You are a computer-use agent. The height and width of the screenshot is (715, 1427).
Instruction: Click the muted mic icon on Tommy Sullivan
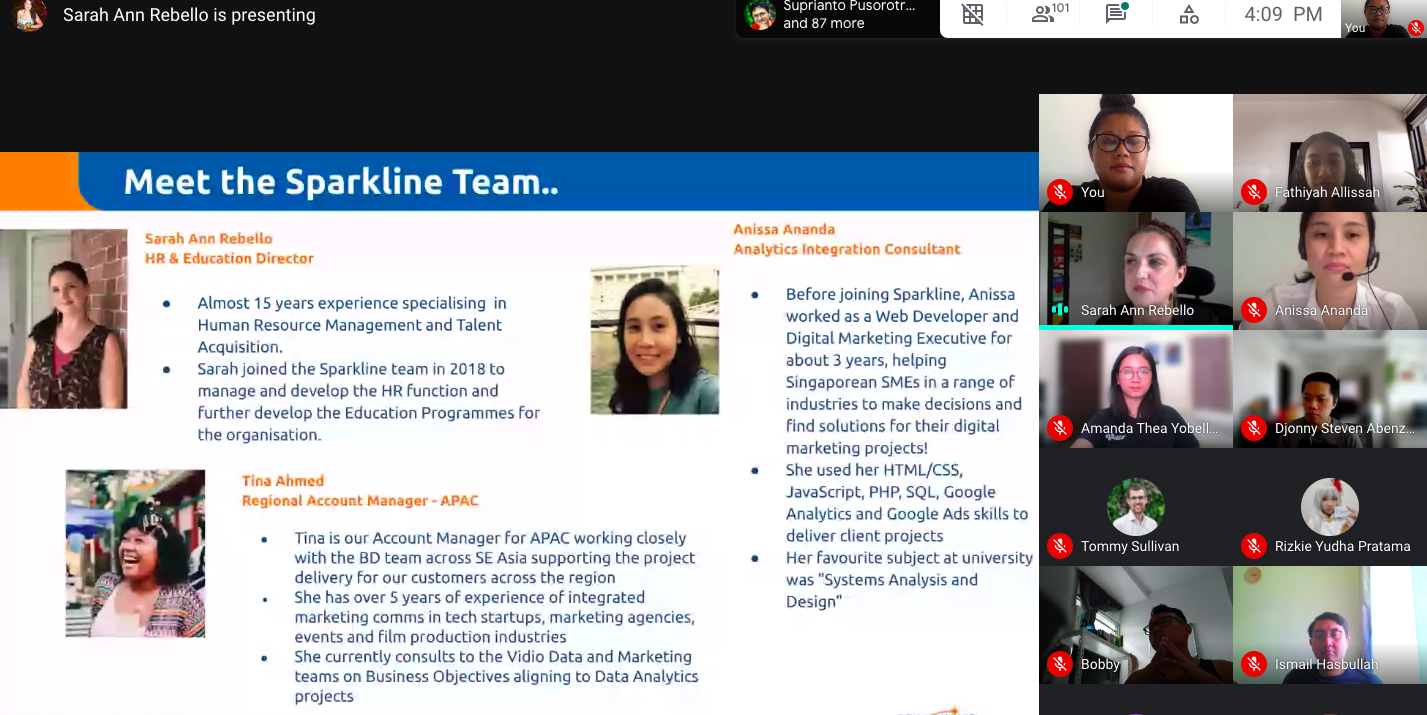1059,546
